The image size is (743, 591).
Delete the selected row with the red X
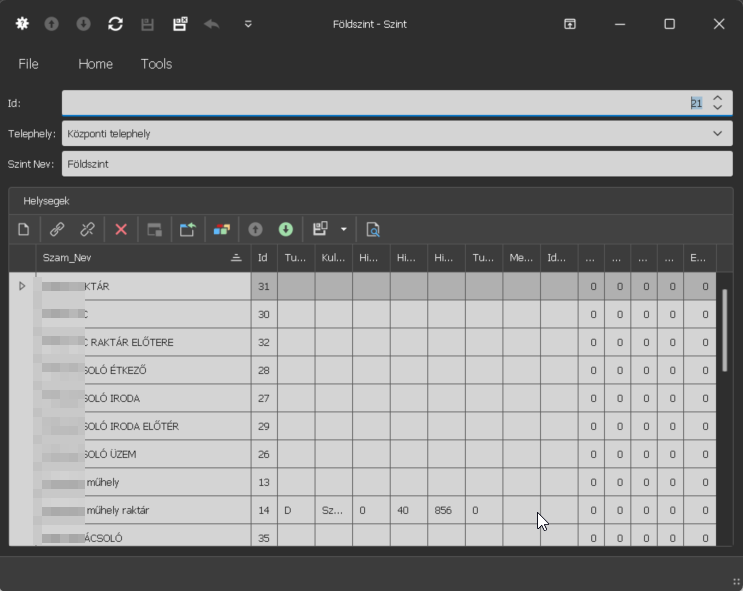pyautogui.click(x=121, y=229)
